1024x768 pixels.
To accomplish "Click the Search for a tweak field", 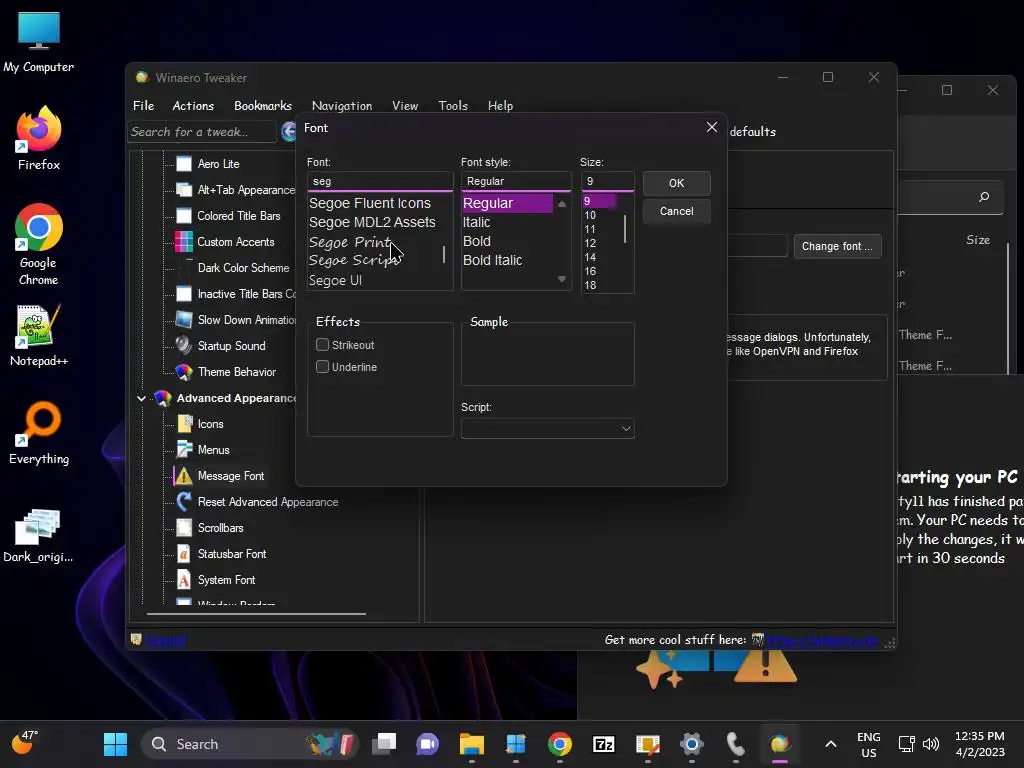I will pyautogui.click(x=202, y=132).
